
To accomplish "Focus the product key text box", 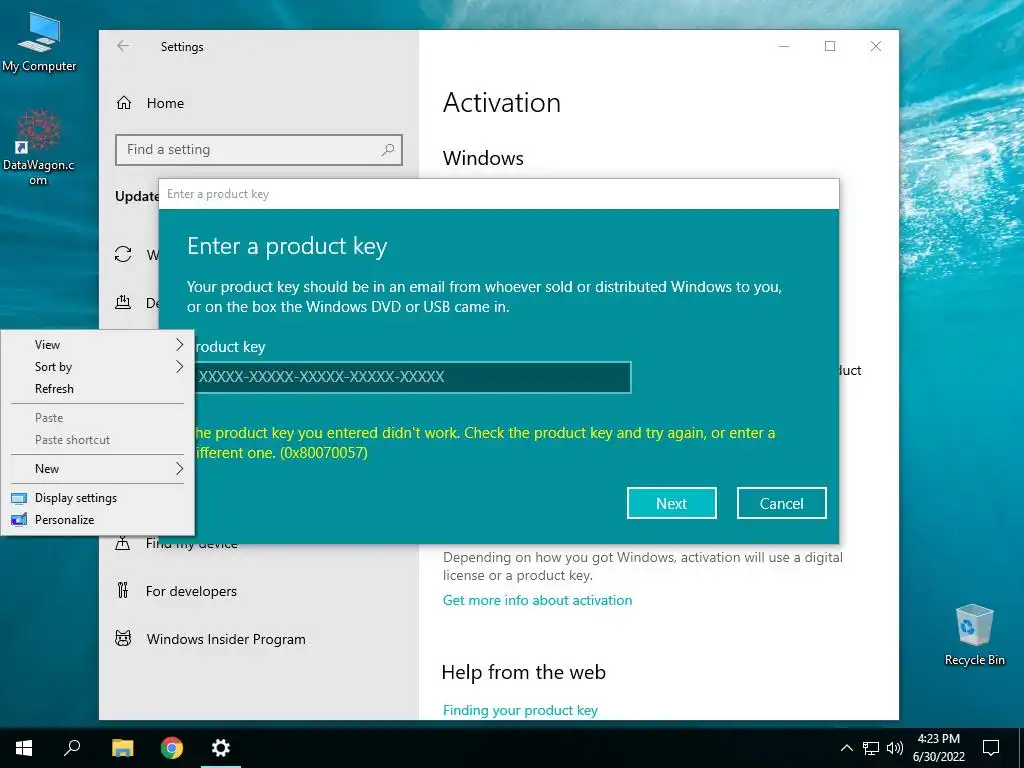I will coord(413,377).
